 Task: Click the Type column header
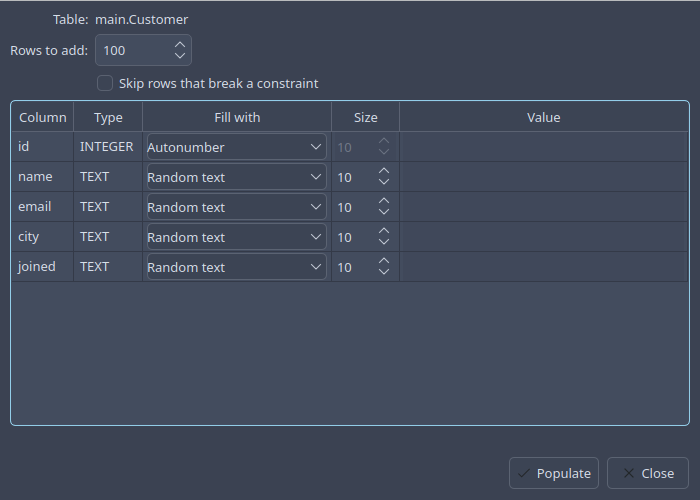(108, 117)
